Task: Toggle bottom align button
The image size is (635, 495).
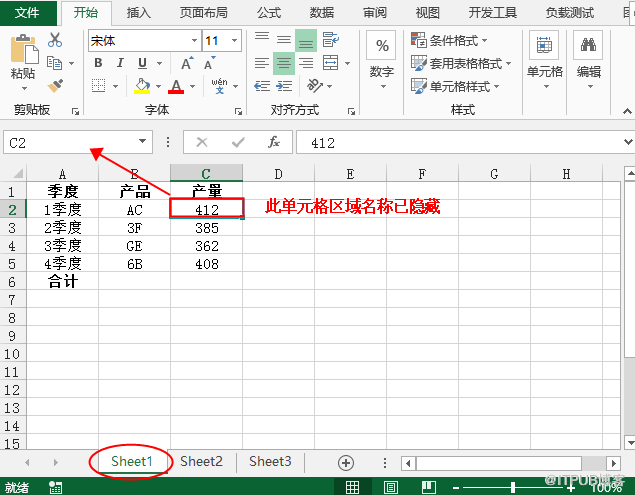Action: click(306, 40)
